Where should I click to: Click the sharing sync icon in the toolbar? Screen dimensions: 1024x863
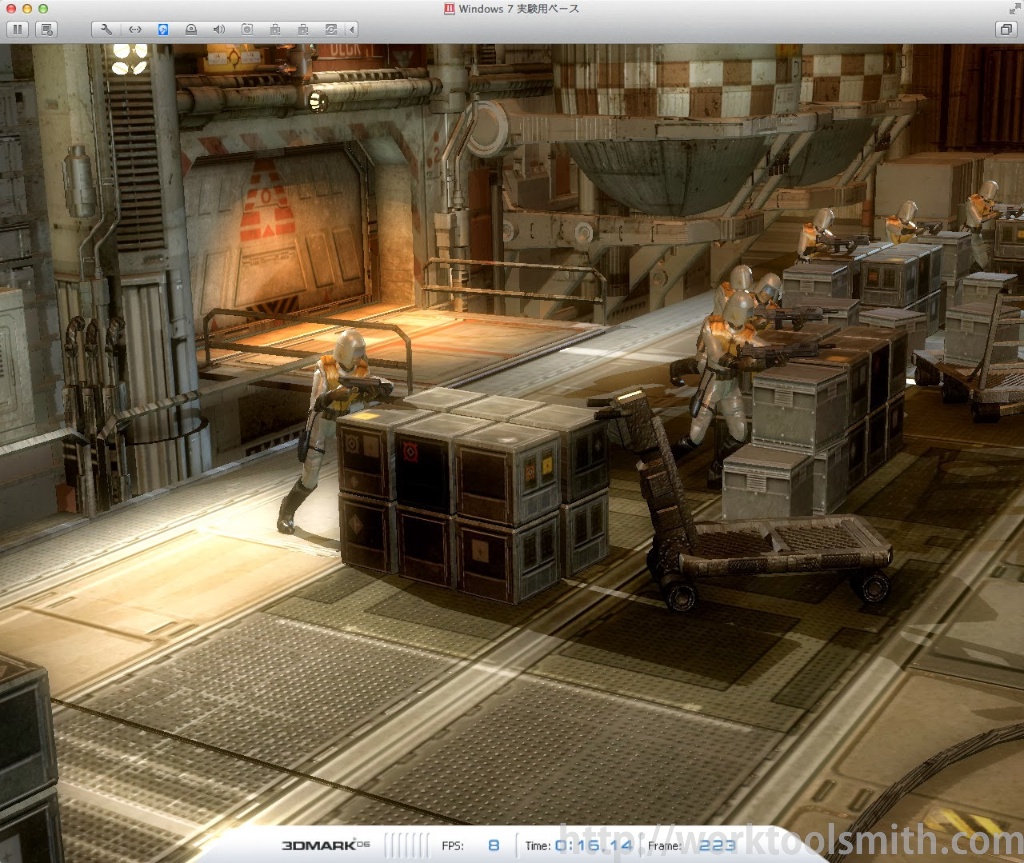coord(331,29)
